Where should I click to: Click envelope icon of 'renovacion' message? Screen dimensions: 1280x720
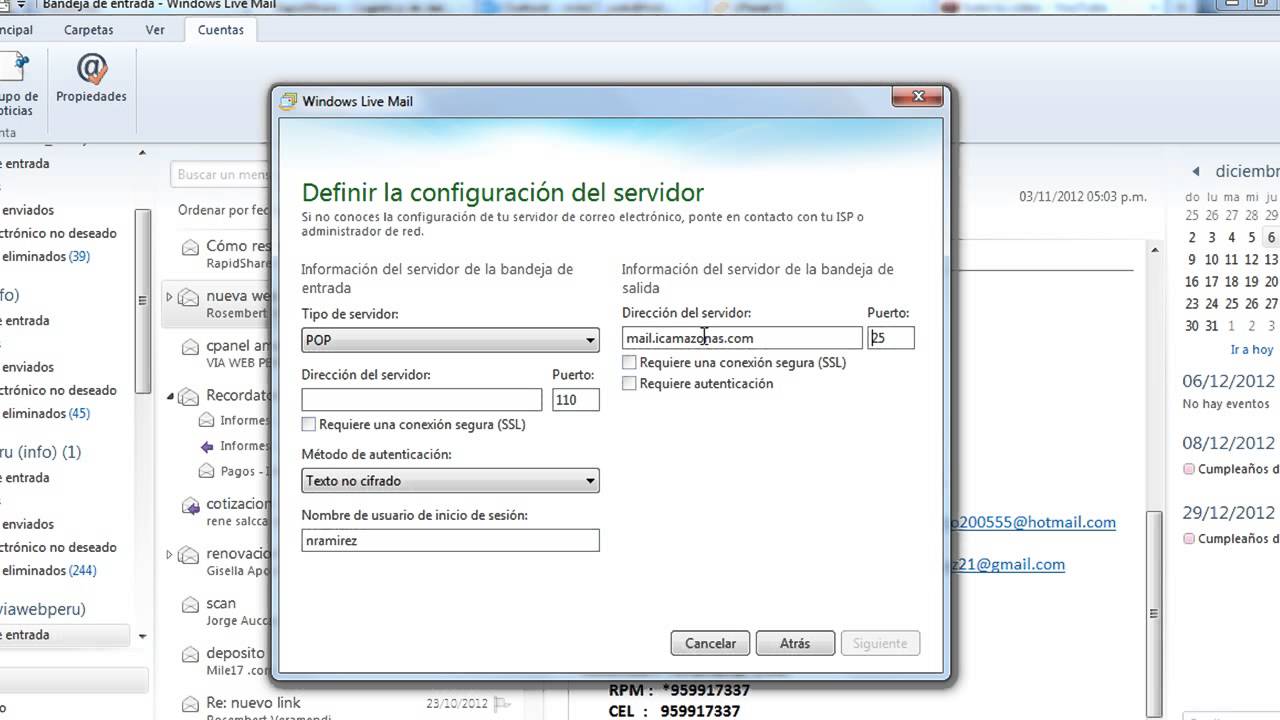pyautogui.click(x=190, y=556)
